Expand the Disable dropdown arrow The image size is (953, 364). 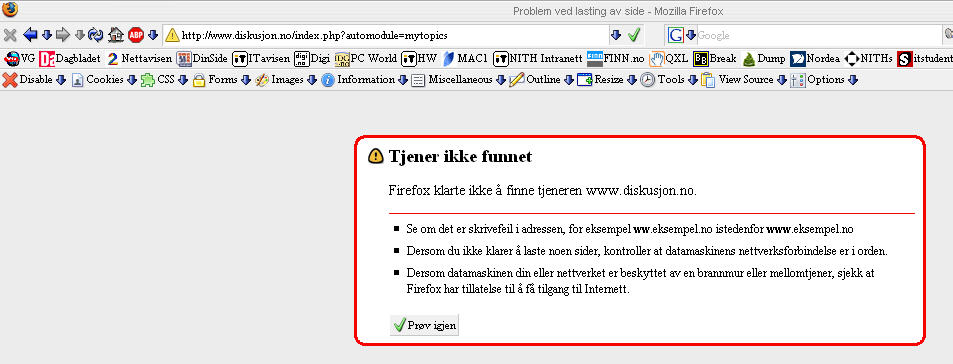[60, 80]
